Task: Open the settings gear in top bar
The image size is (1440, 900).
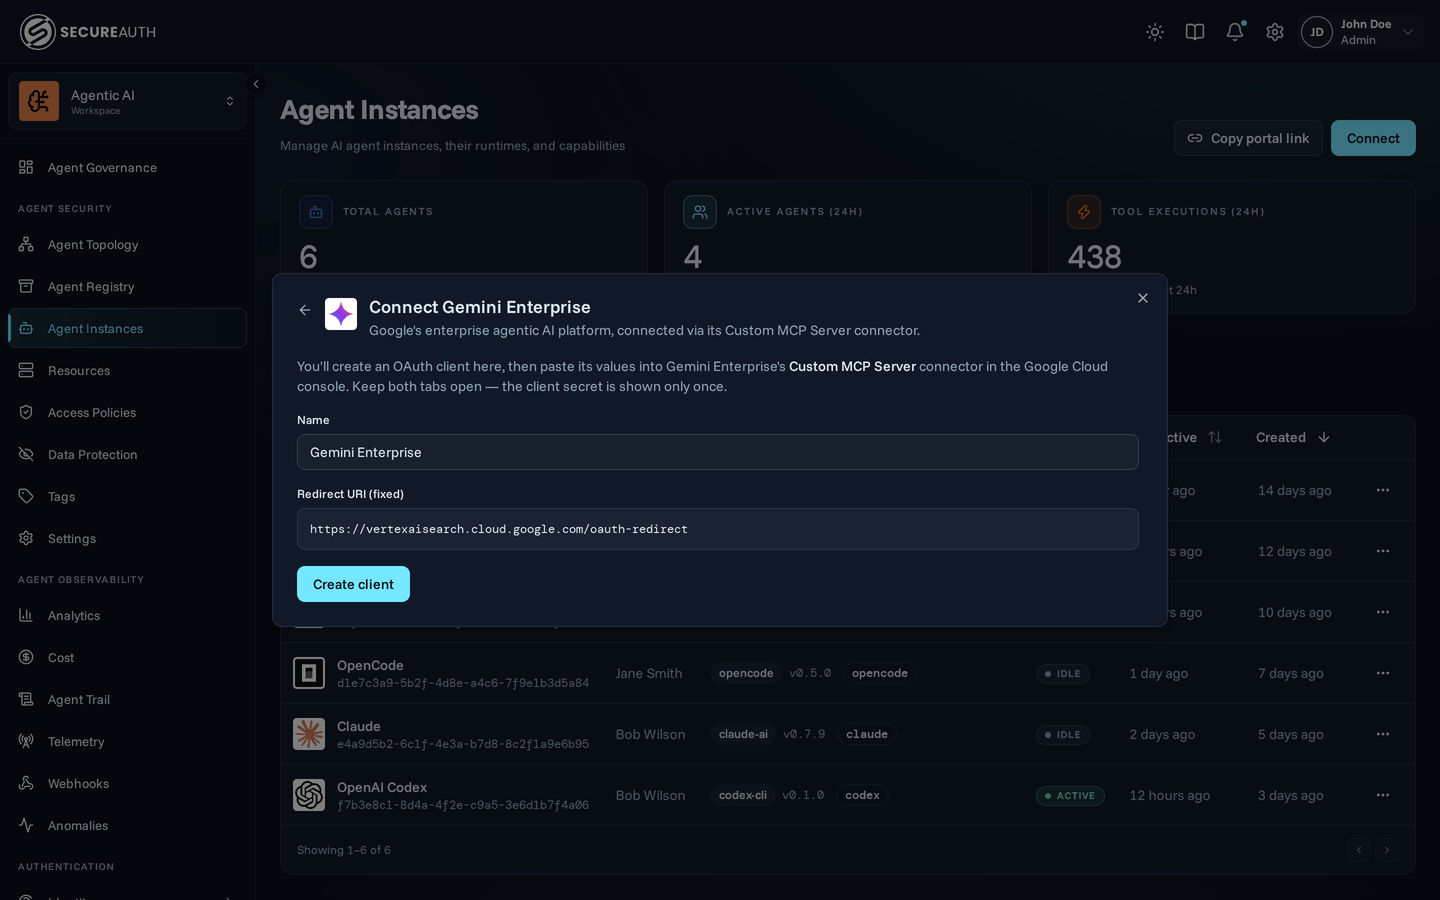Action: click(1275, 32)
